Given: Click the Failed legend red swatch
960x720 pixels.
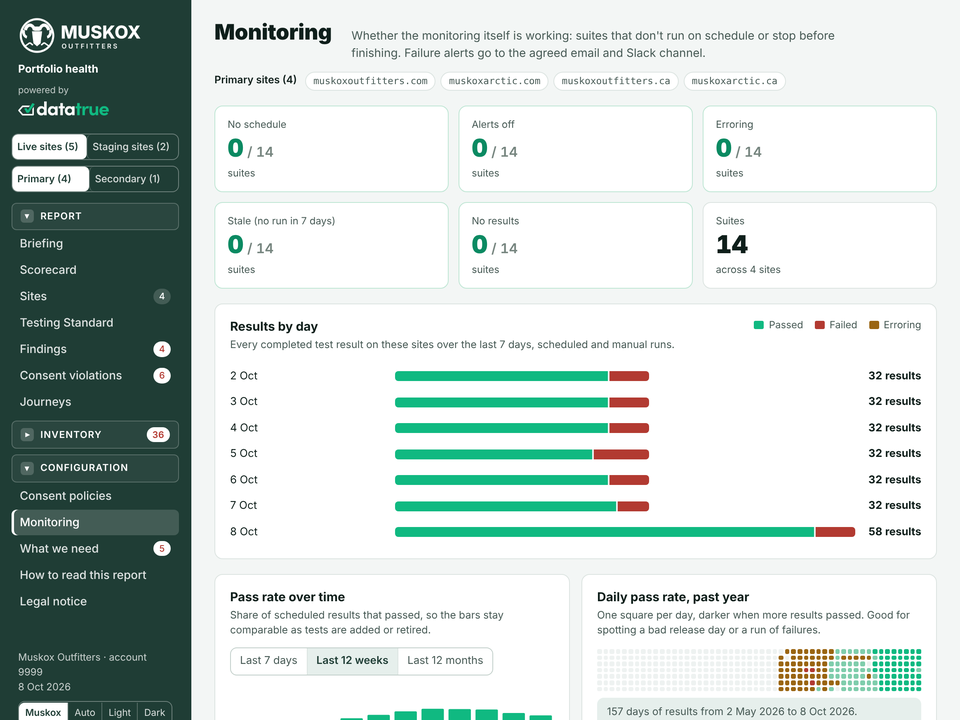Looking at the screenshot, I should [820, 325].
